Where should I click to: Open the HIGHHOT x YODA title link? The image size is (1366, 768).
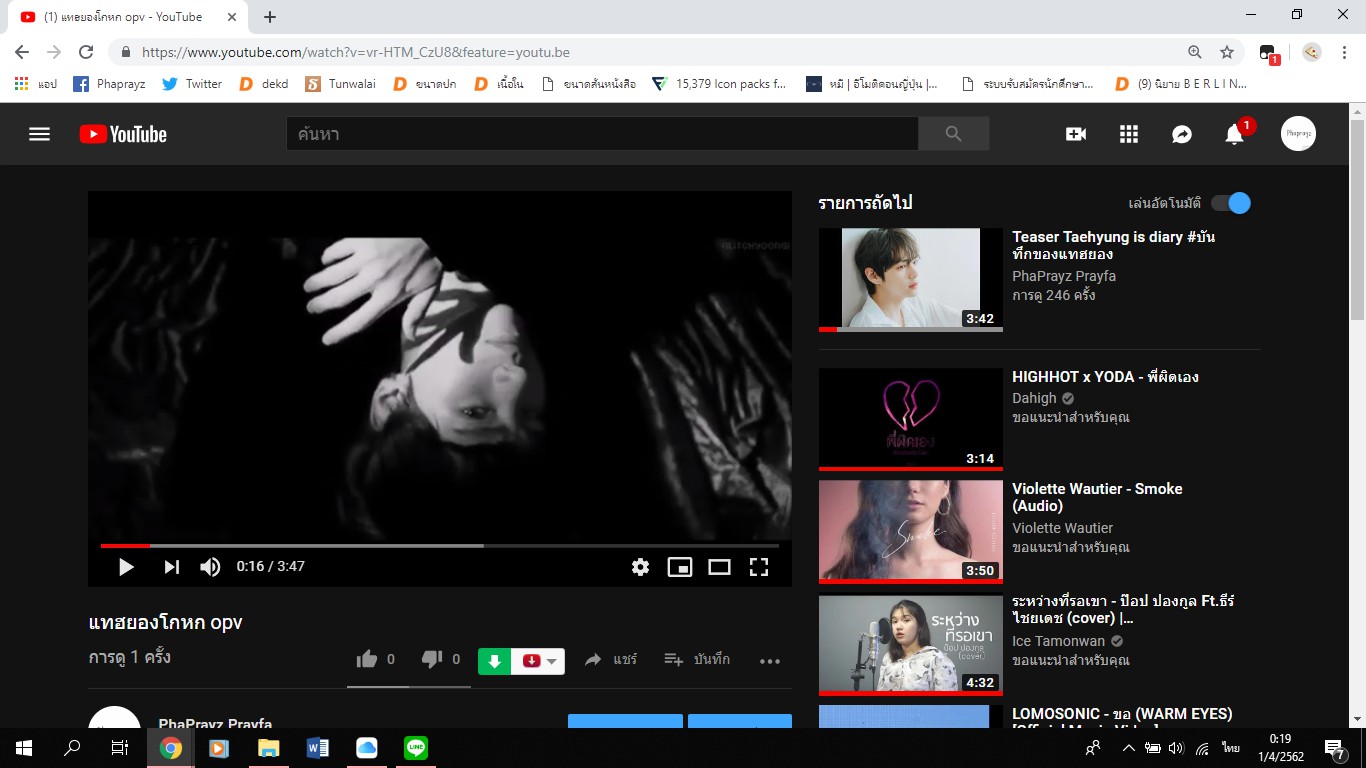[1105, 377]
